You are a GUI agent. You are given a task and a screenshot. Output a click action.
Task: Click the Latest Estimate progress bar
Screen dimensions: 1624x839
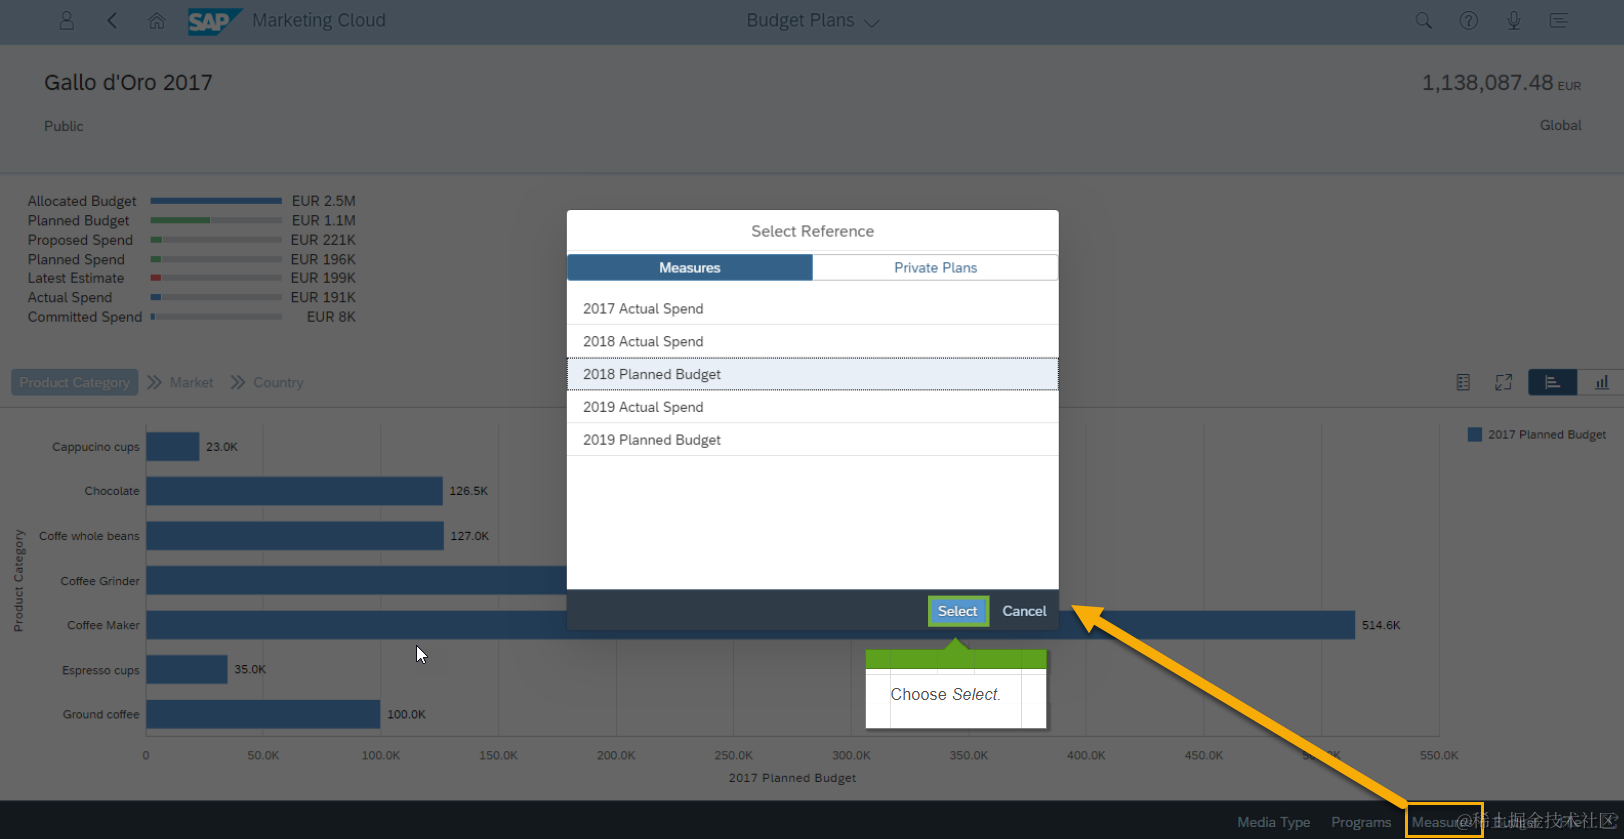pyautogui.click(x=216, y=278)
